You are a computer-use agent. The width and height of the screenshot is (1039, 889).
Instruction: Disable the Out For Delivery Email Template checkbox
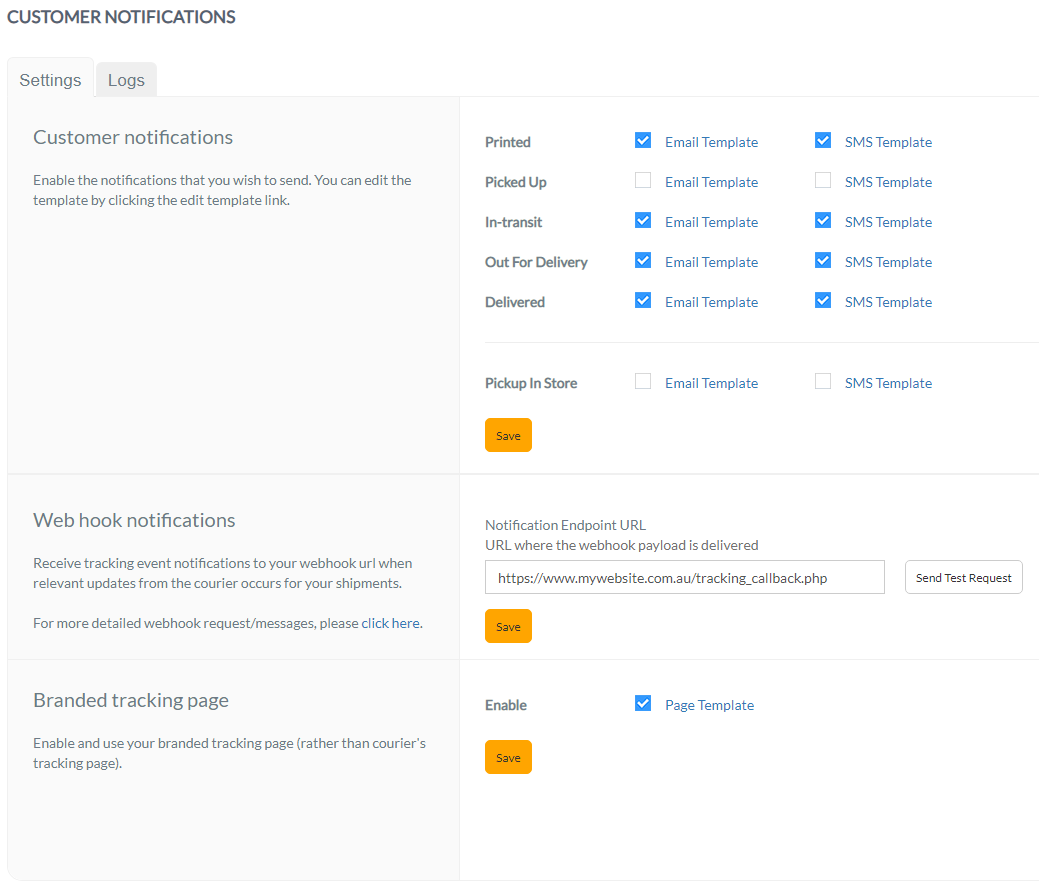pos(643,260)
